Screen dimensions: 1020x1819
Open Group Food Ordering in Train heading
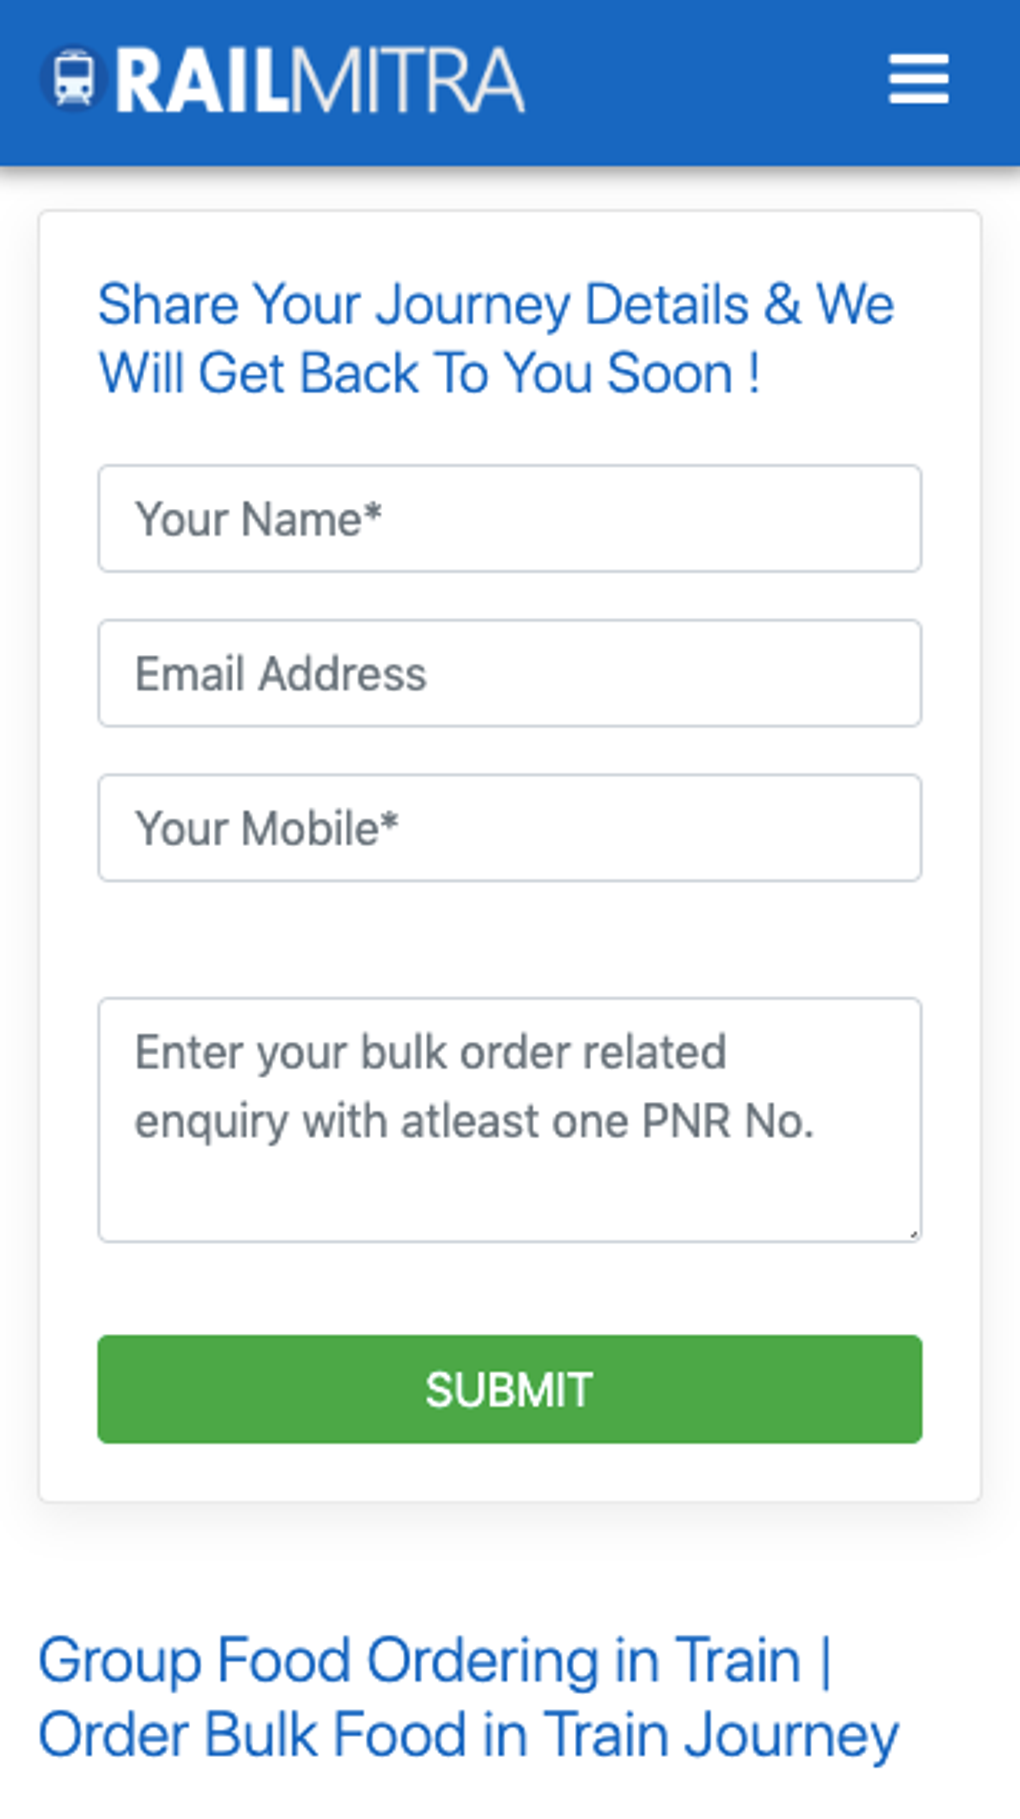coord(434,1661)
